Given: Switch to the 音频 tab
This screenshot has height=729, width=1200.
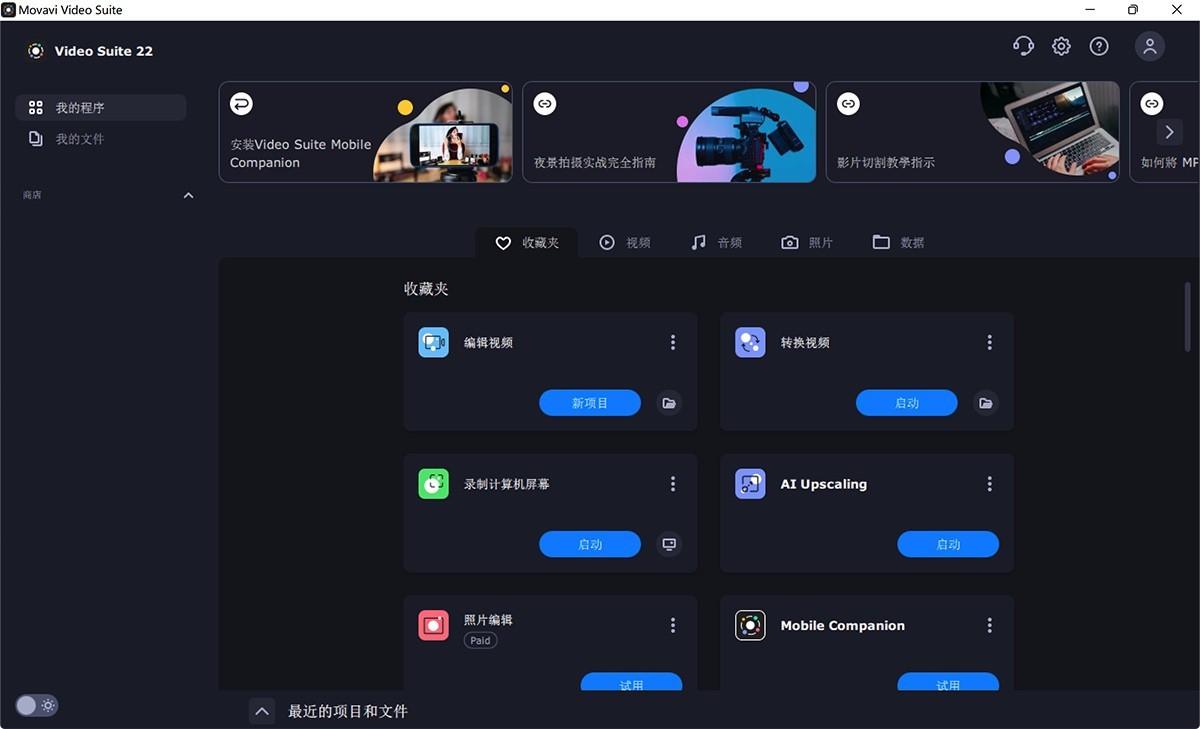Looking at the screenshot, I should (716, 243).
